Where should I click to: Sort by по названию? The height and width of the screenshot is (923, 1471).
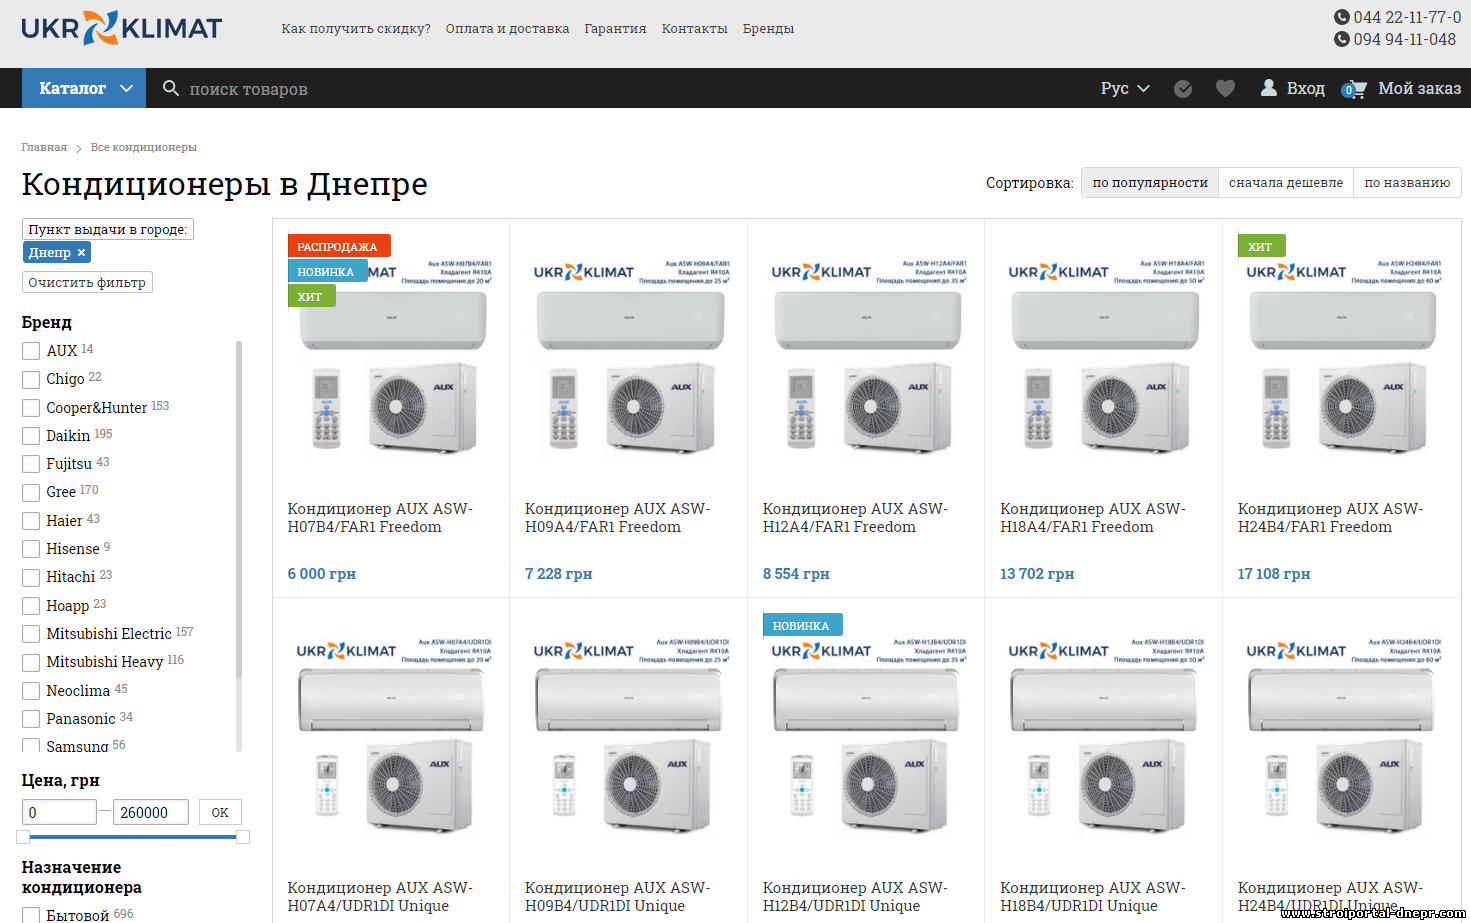(1407, 183)
